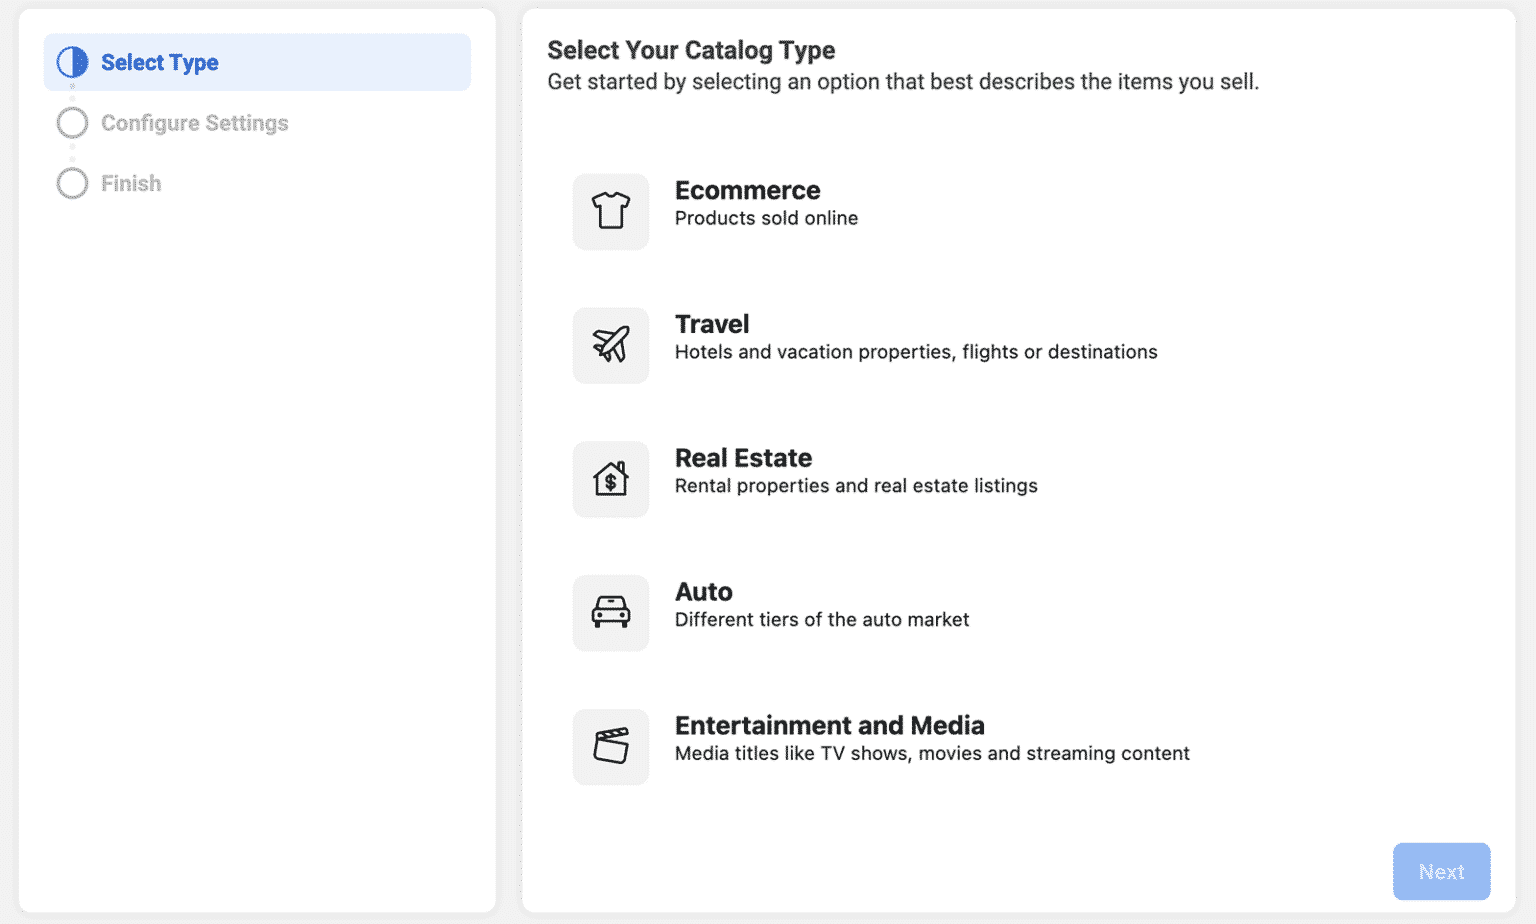This screenshot has height=924, width=1536.
Task: Jump to the Finish step label
Action: coord(131,183)
